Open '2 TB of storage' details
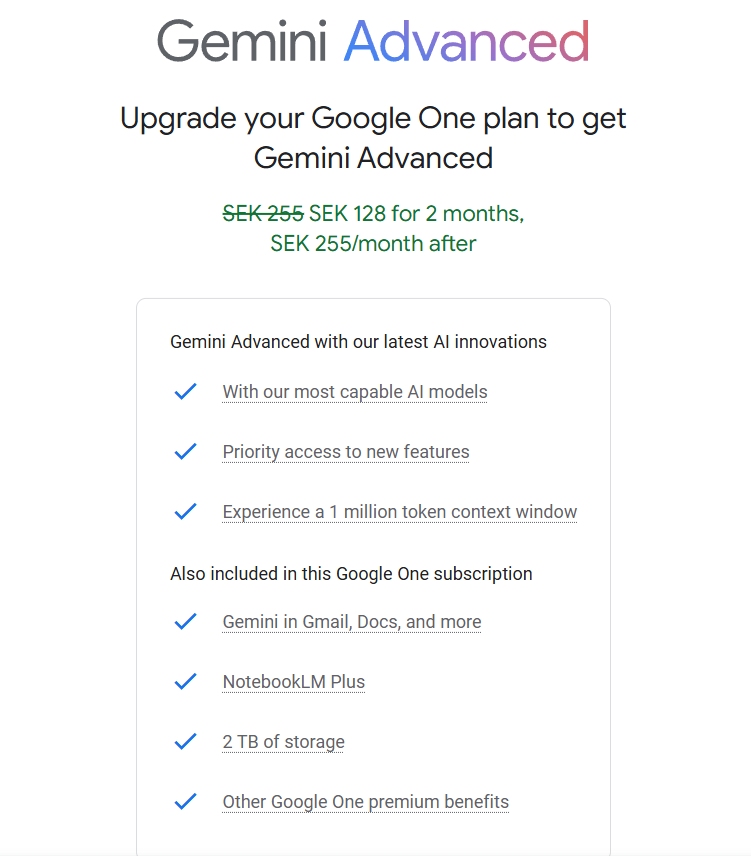 click(x=283, y=742)
